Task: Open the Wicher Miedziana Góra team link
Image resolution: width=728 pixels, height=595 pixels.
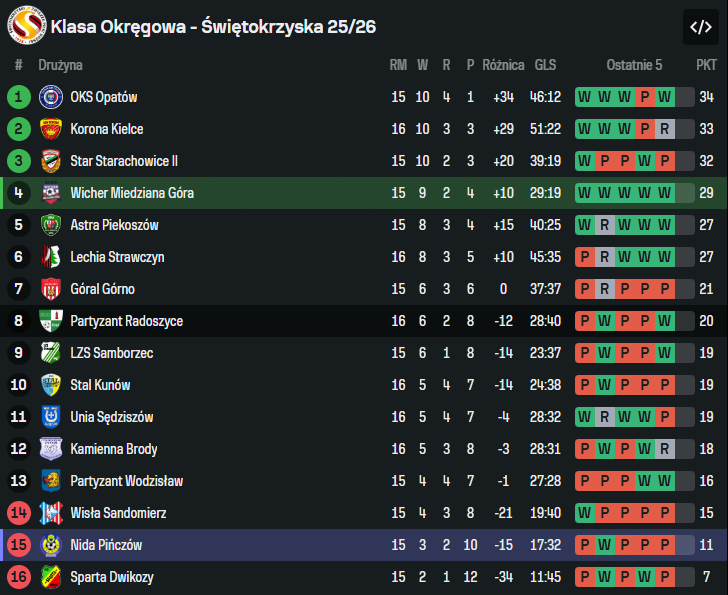Action: pyautogui.click(x=132, y=193)
